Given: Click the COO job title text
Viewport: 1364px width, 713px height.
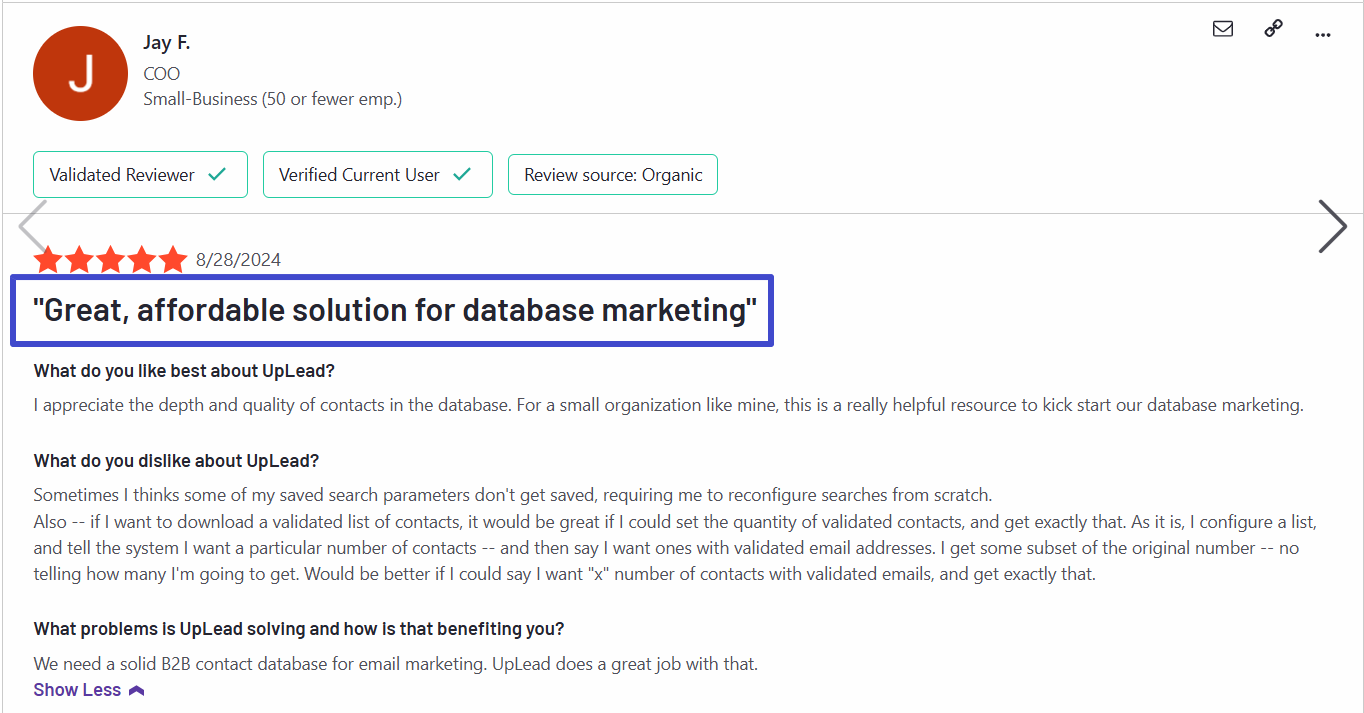Looking at the screenshot, I should point(162,73).
